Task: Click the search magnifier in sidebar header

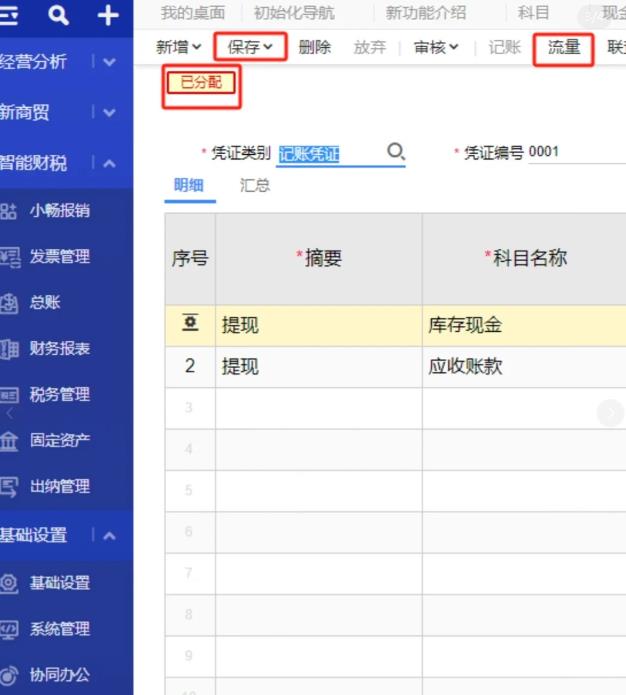Action: (59, 15)
